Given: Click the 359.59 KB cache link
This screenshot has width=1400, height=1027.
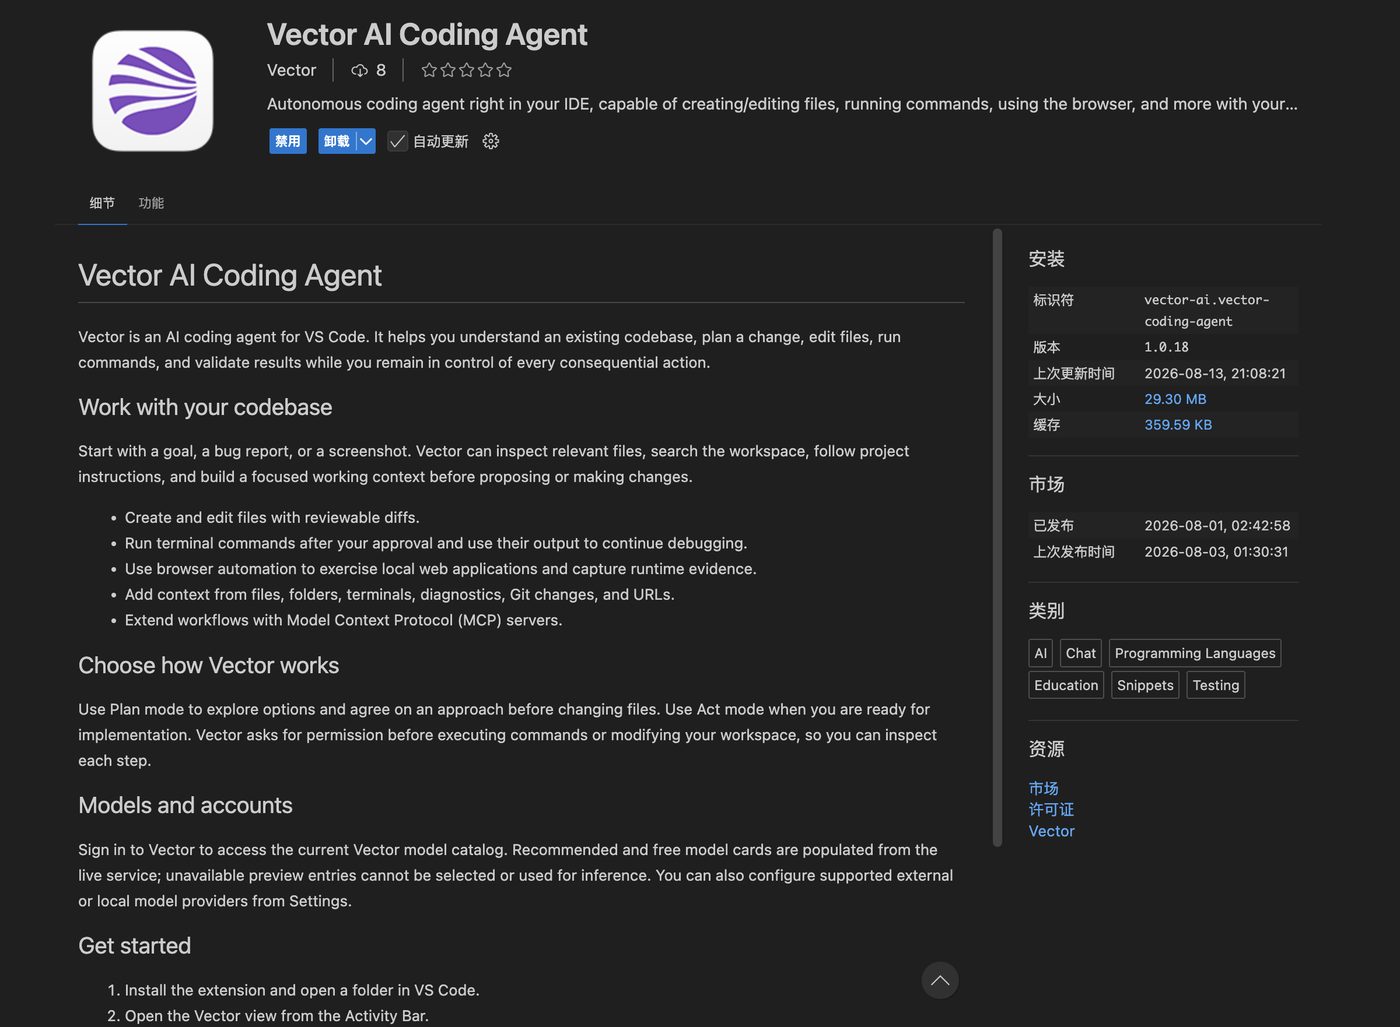Looking at the screenshot, I should tap(1178, 425).
